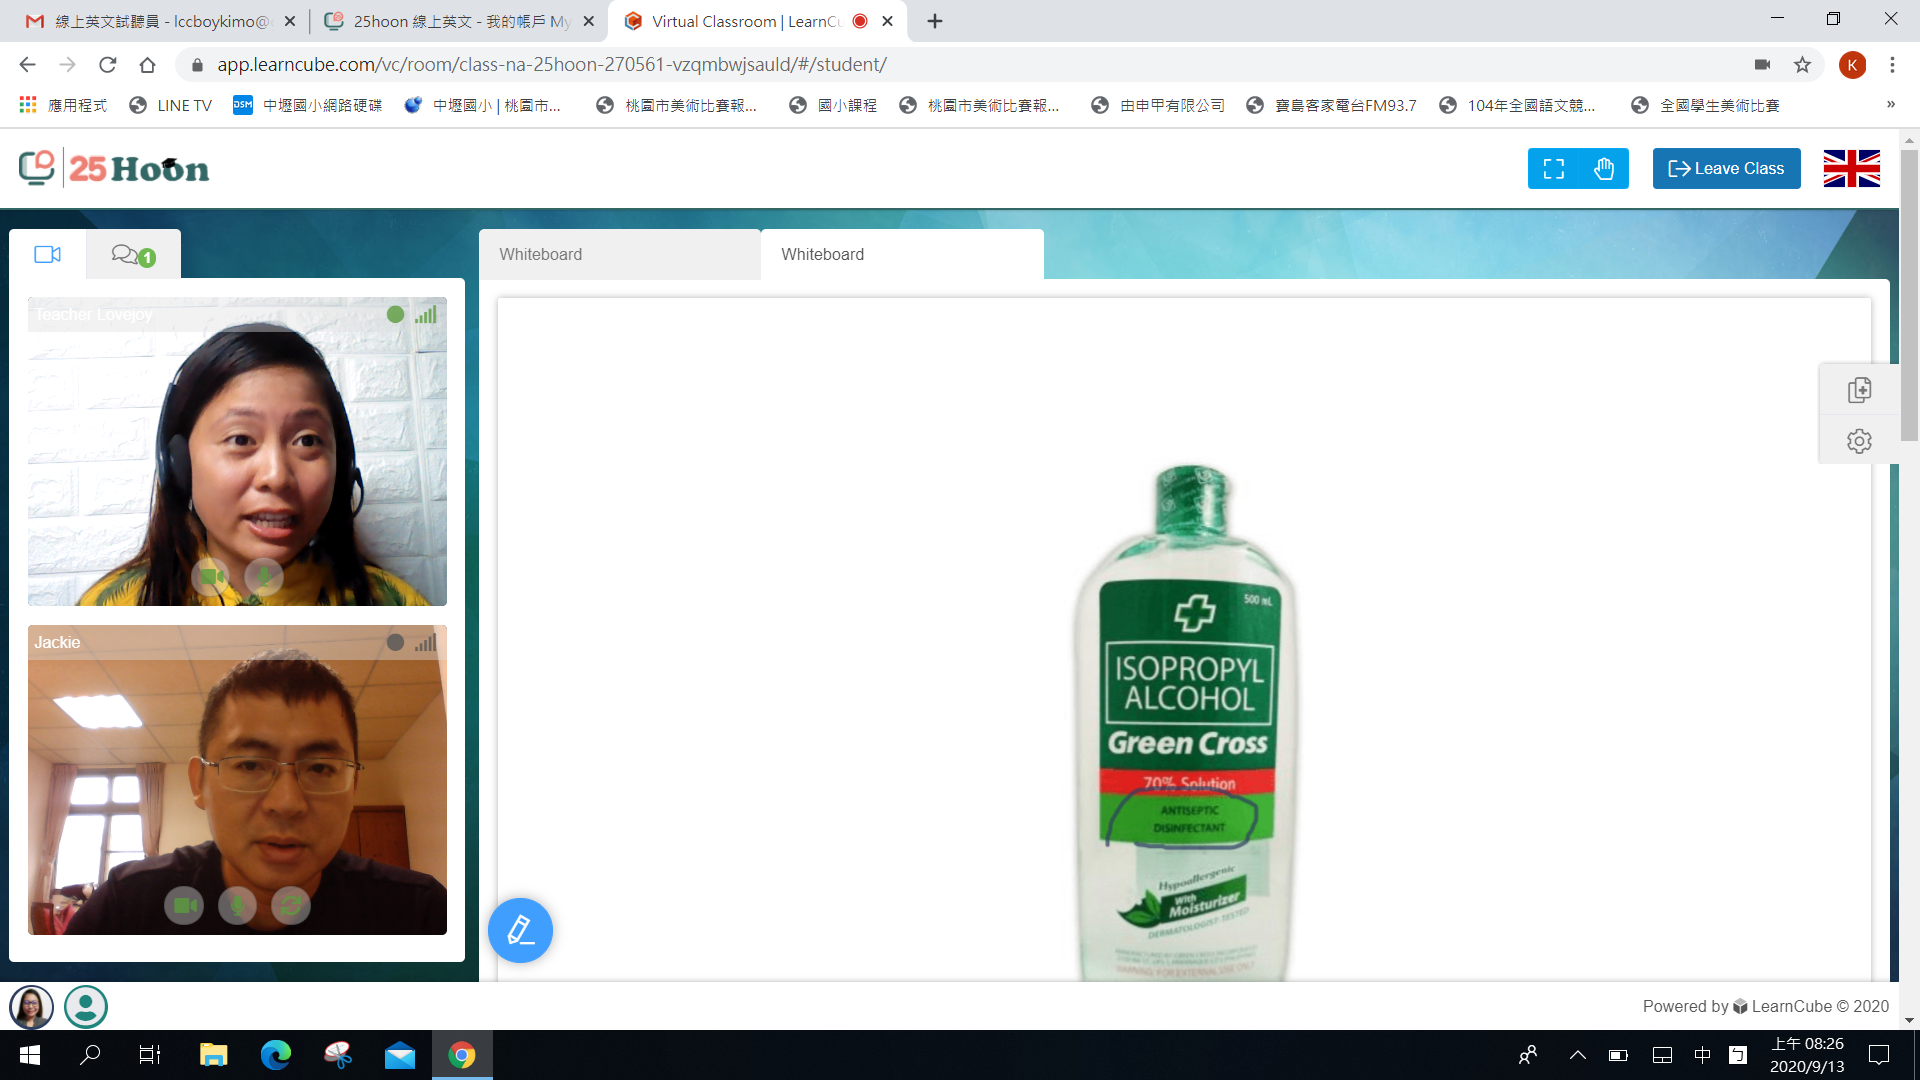The image size is (1920, 1080).
Task: Raise hand using the hand icon
Action: [x=1604, y=169]
